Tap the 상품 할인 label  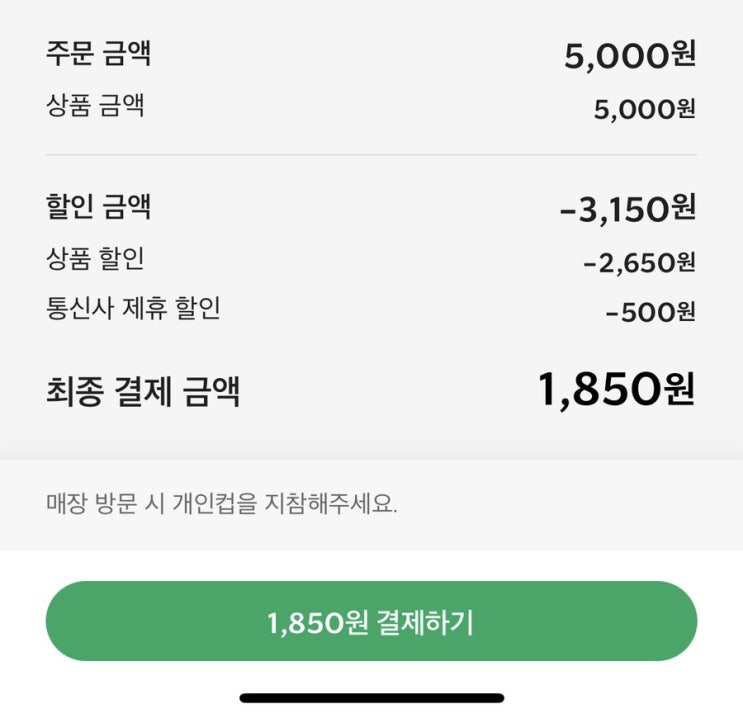click(95, 259)
